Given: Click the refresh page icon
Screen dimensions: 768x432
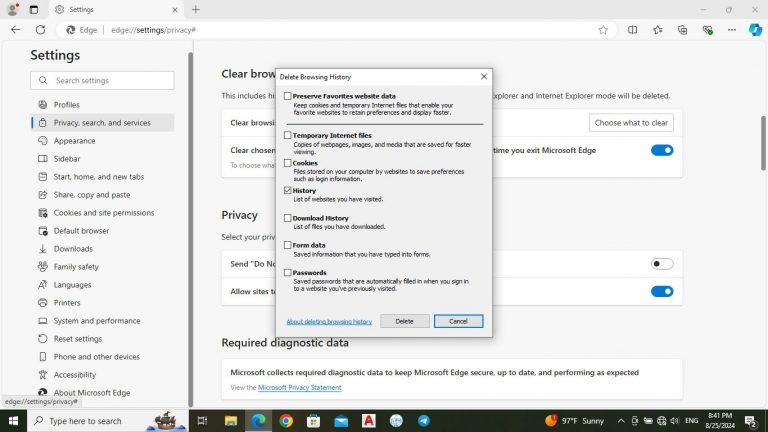Looking at the screenshot, I should tap(41, 30).
